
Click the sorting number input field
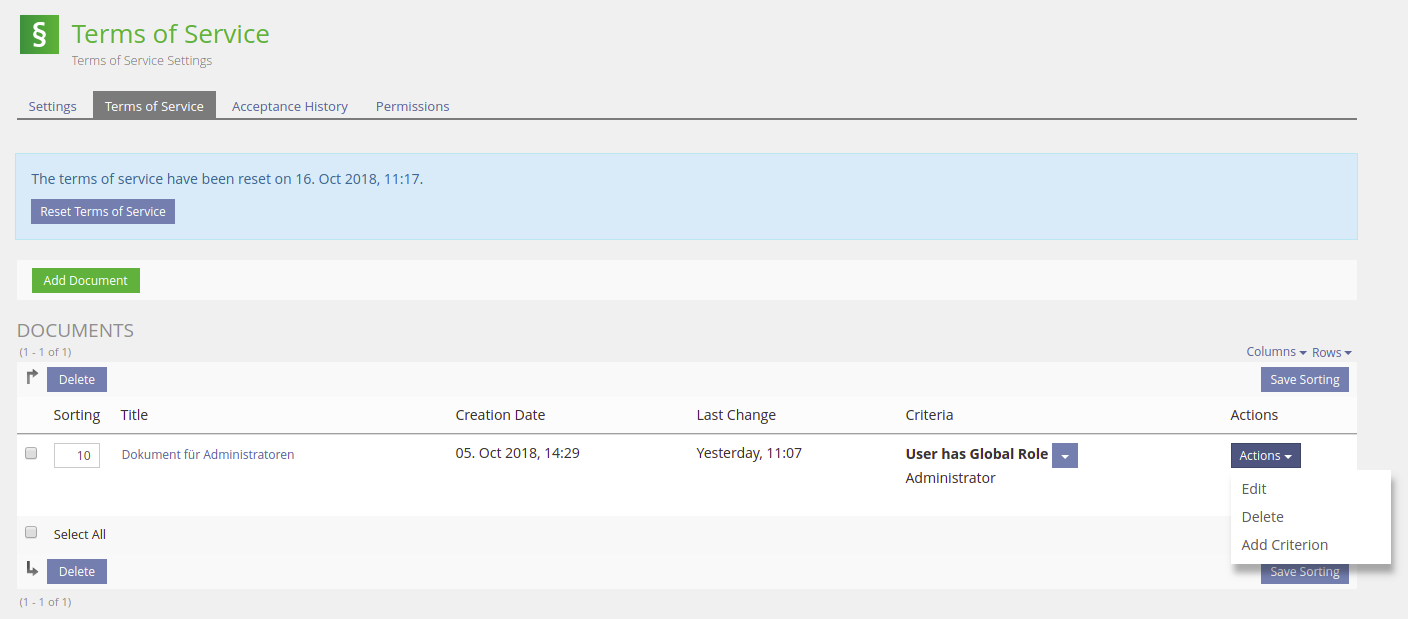(x=77, y=456)
